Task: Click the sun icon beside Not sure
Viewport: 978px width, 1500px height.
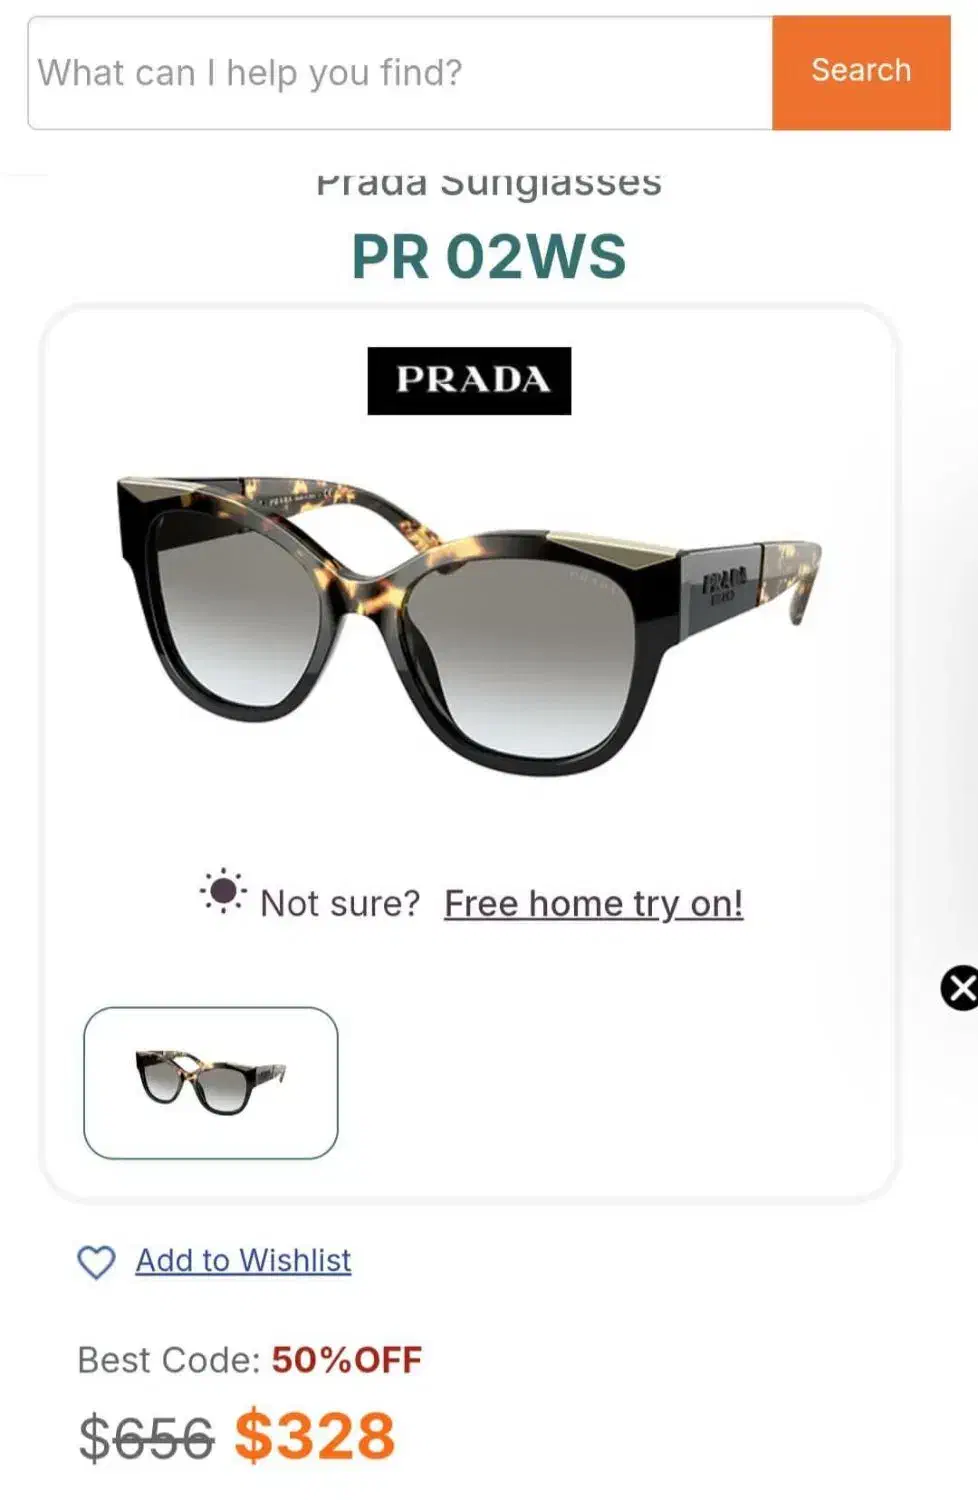Action: (x=223, y=891)
